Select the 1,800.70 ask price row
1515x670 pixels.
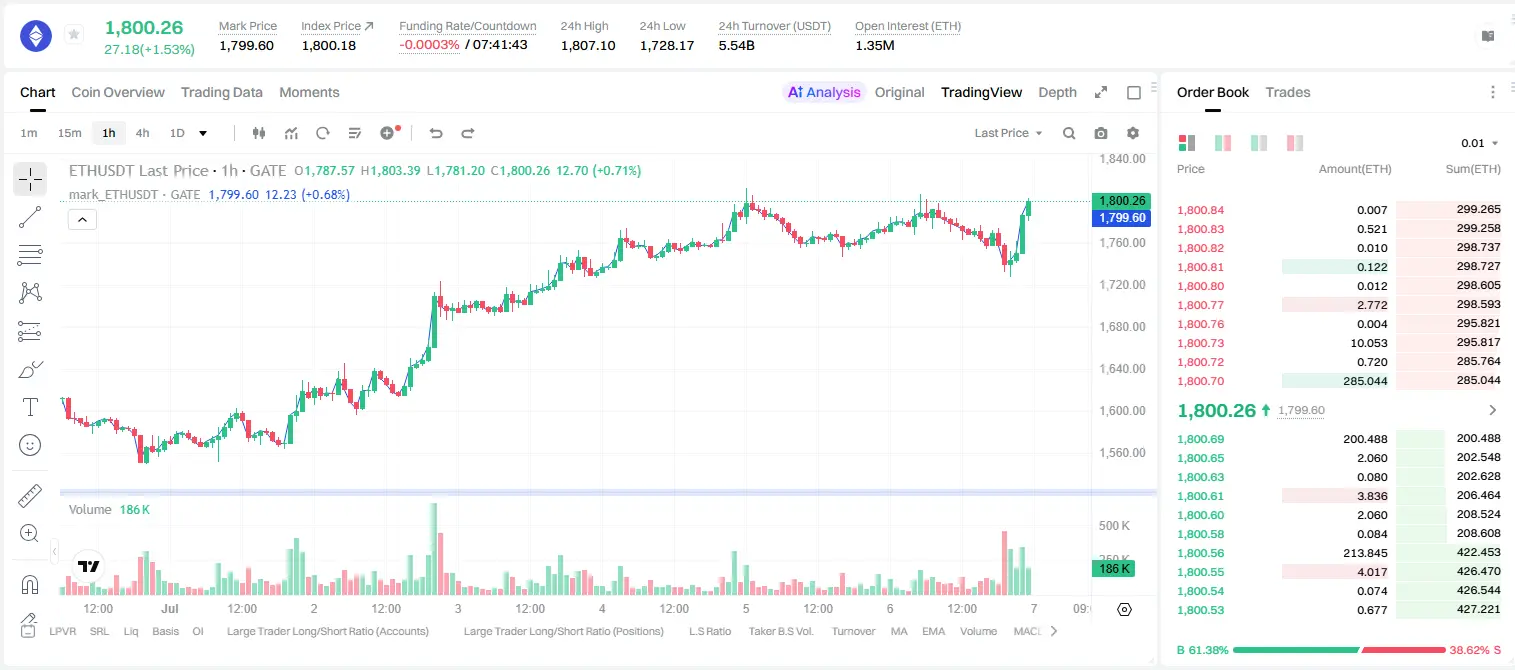click(1339, 380)
